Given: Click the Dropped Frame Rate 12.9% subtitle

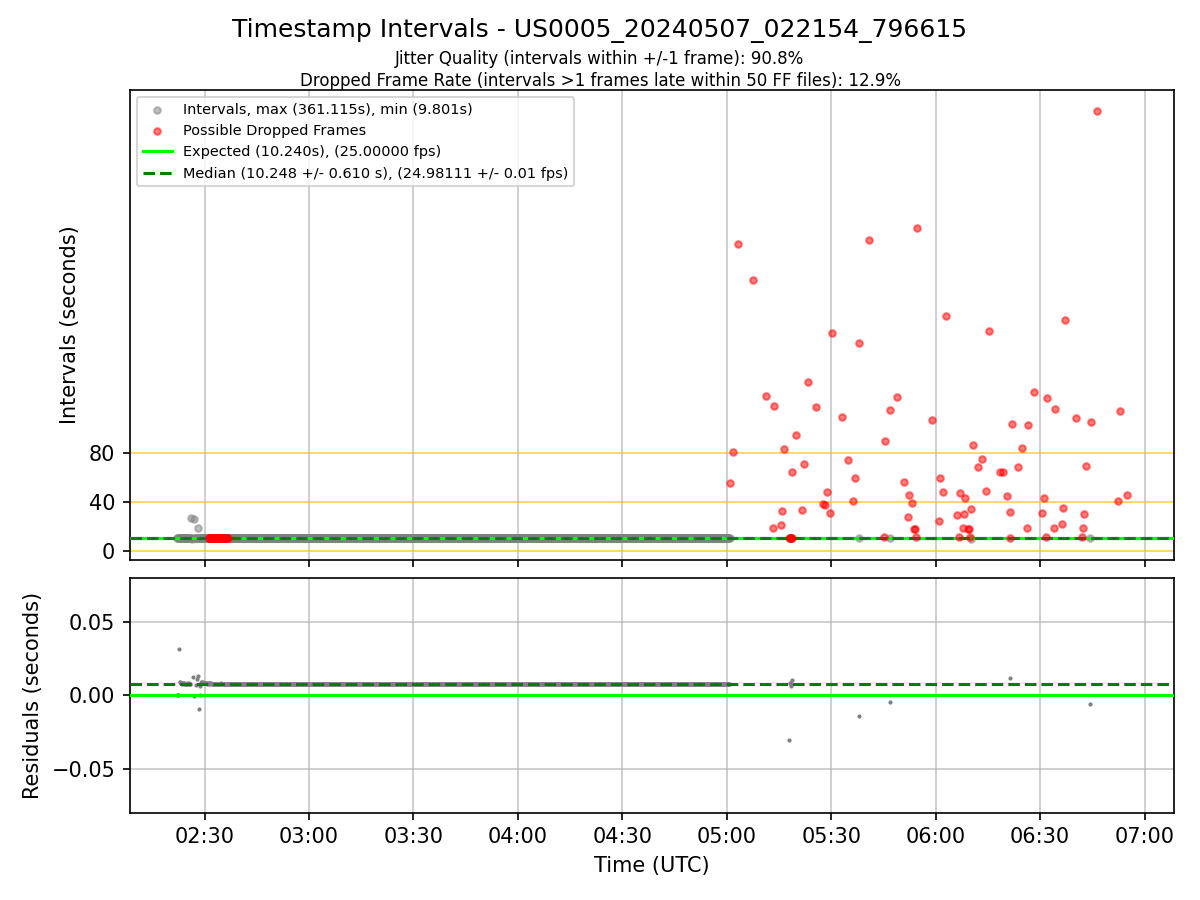Looking at the screenshot, I should pos(600,80).
